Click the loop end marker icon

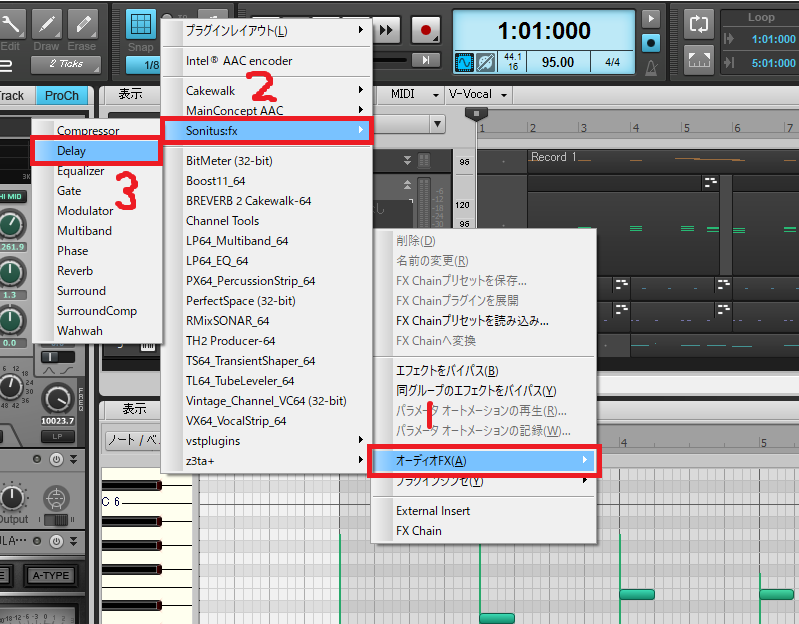pyautogui.click(x=729, y=63)
